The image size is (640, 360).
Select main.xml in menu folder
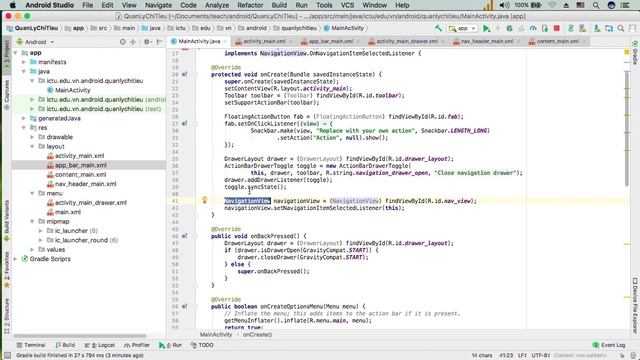[68, 212]
